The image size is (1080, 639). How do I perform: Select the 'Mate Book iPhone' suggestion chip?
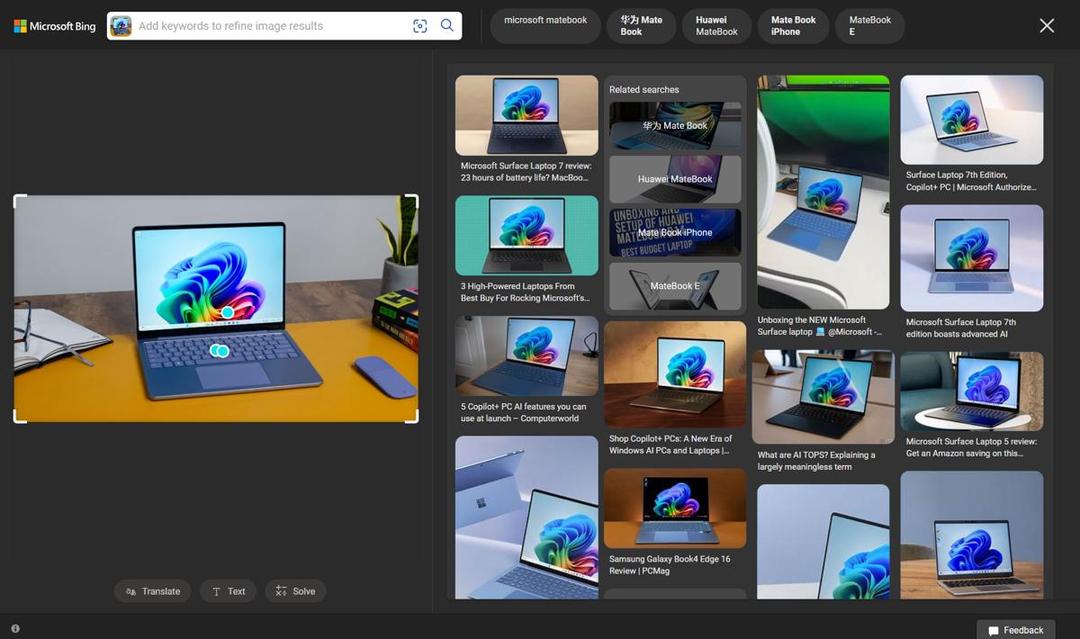pos(793,26)
